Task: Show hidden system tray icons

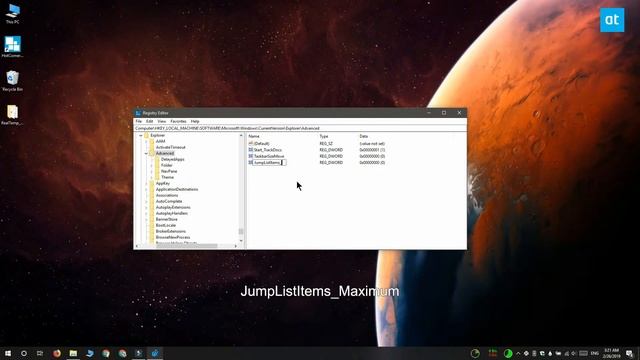Action: tap(518, 353)
